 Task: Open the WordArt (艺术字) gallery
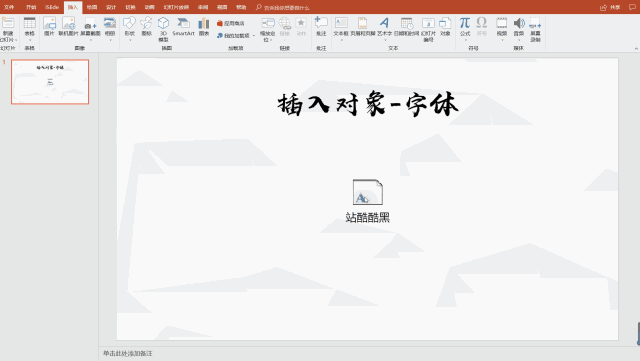[x=384, y=29]
